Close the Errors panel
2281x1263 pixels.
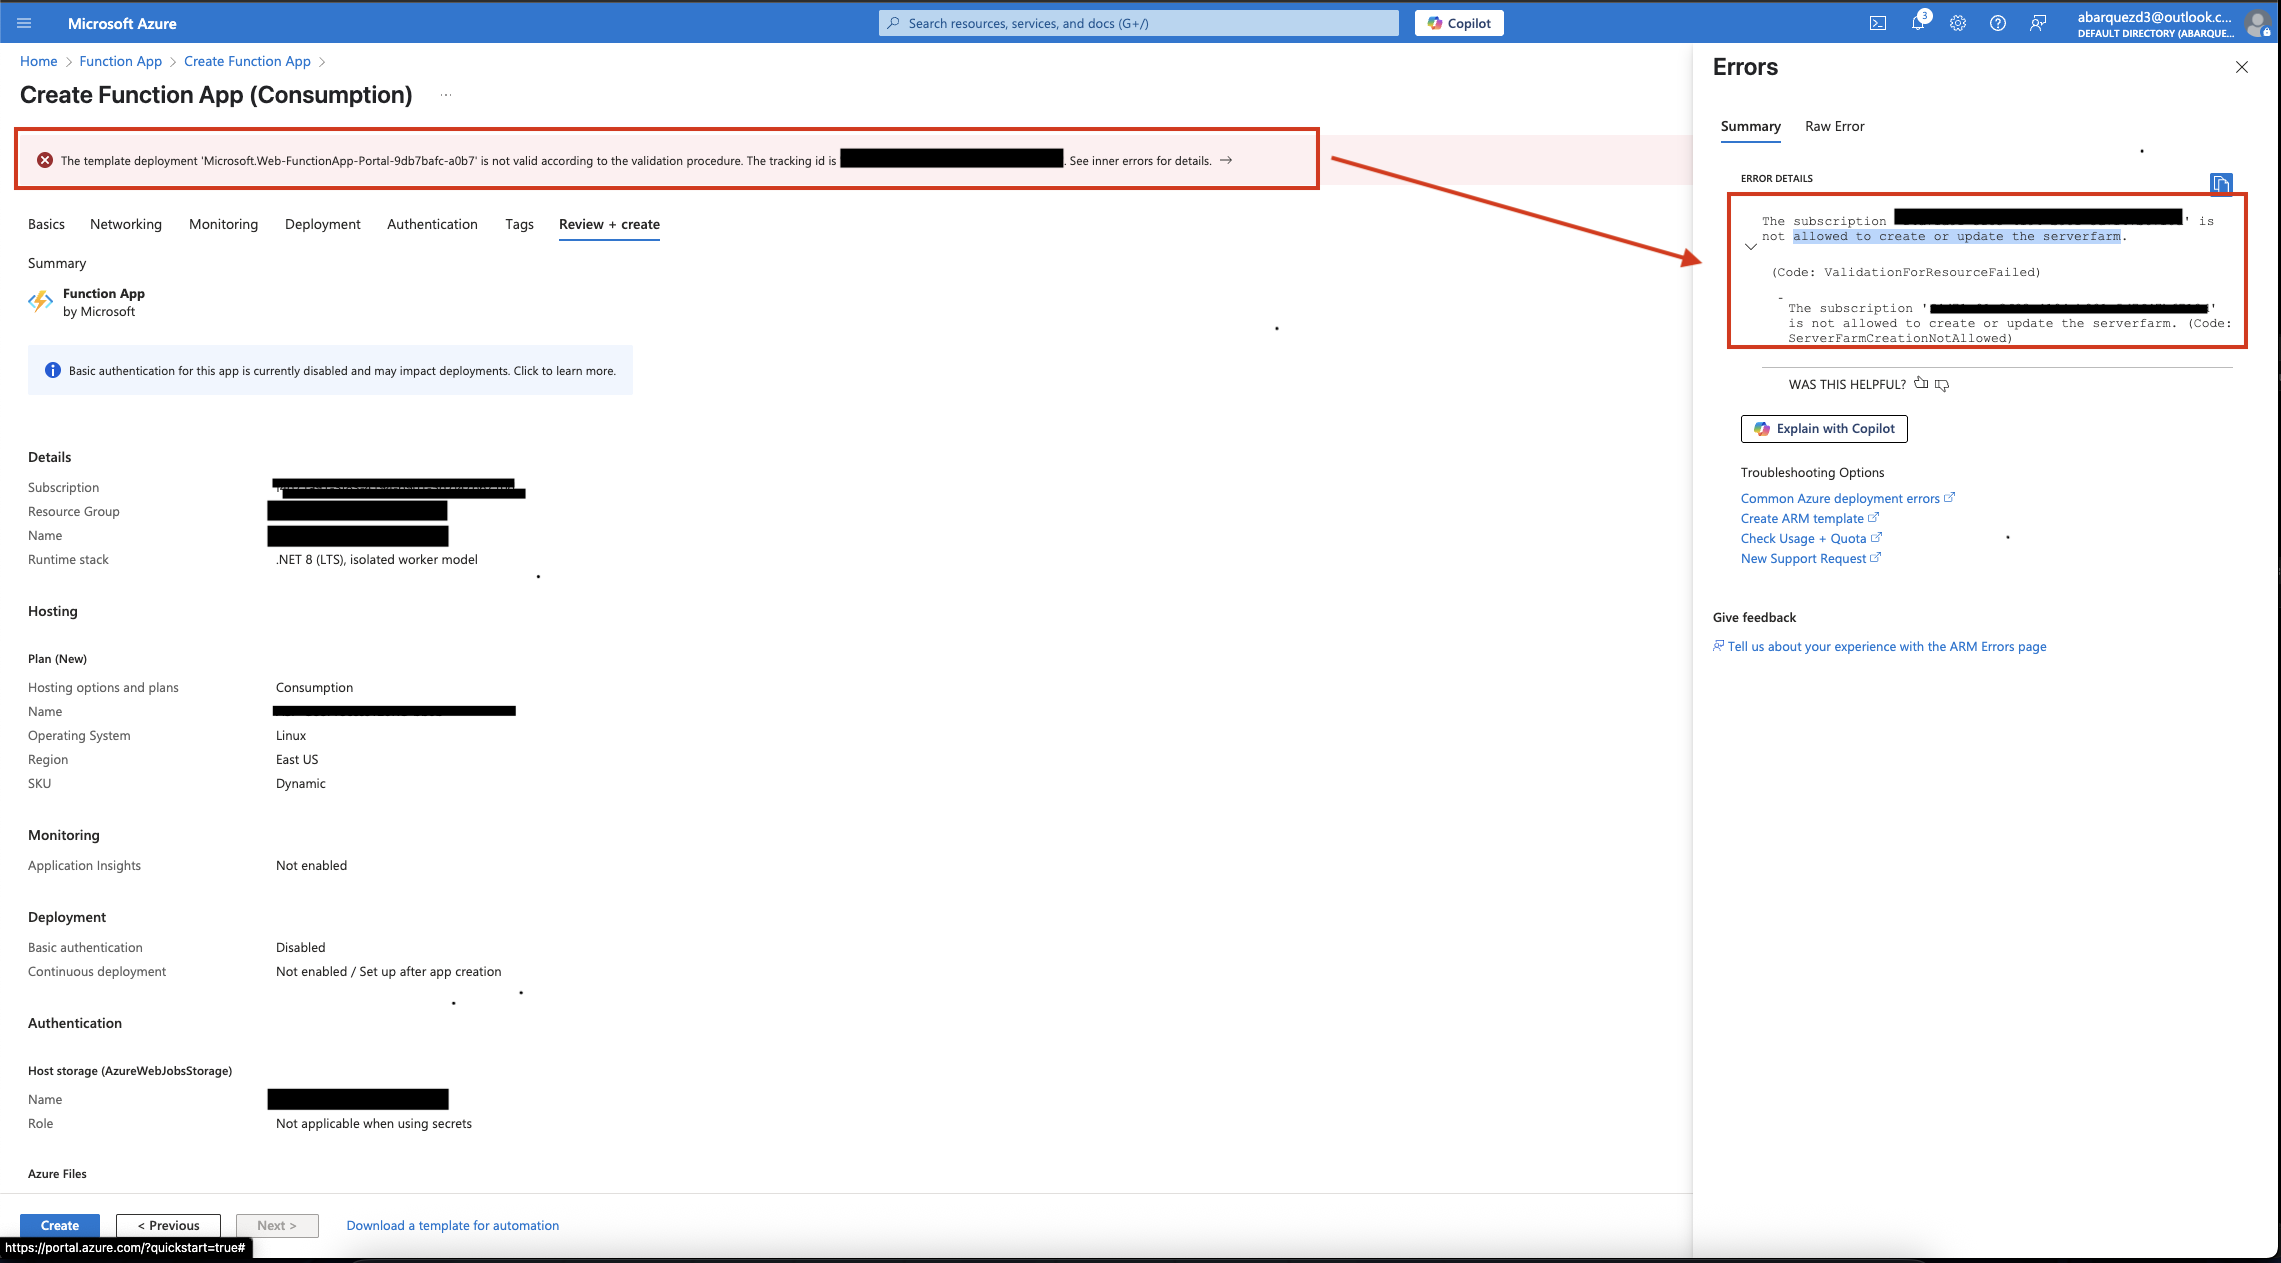tap(2242, 67)
